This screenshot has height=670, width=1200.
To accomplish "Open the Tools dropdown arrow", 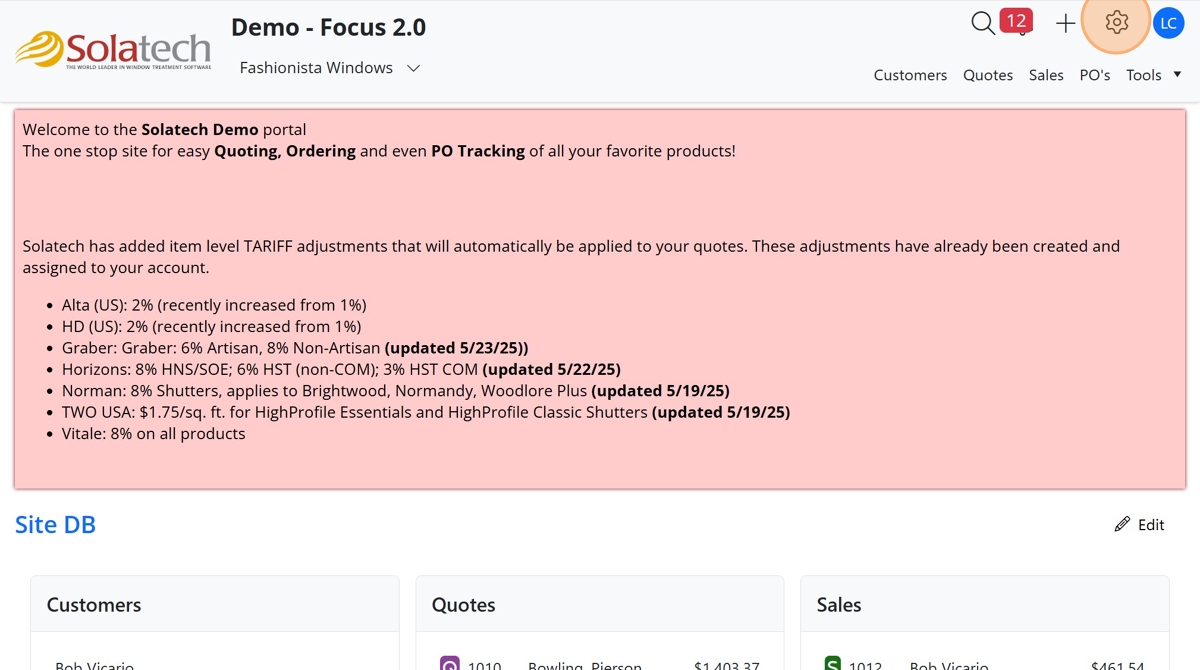I will click(x=1177, y=75).
